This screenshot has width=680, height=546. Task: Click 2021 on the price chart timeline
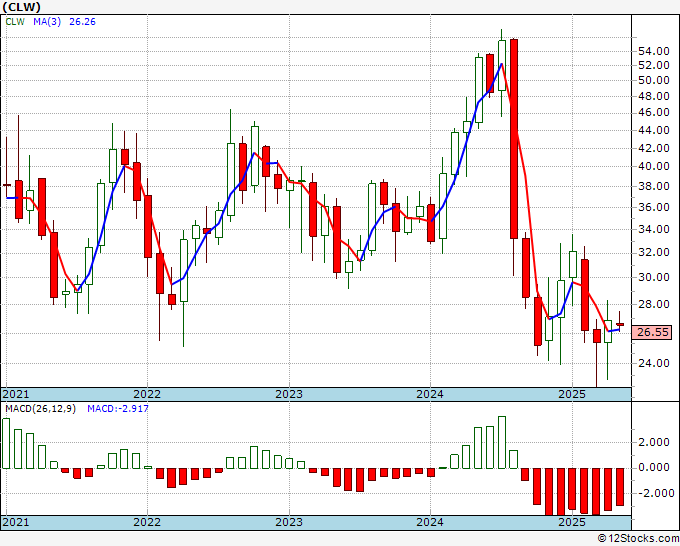(x=16, y=394)
